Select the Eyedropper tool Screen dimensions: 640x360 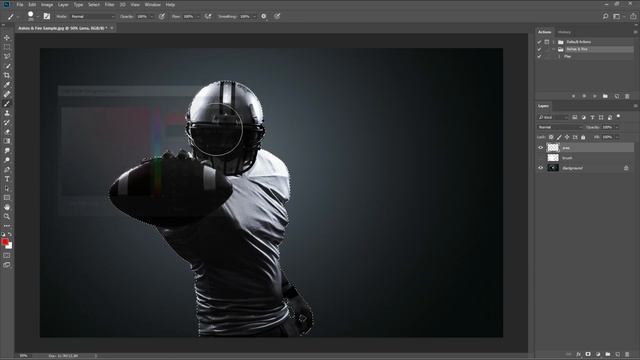coord(7,85)
